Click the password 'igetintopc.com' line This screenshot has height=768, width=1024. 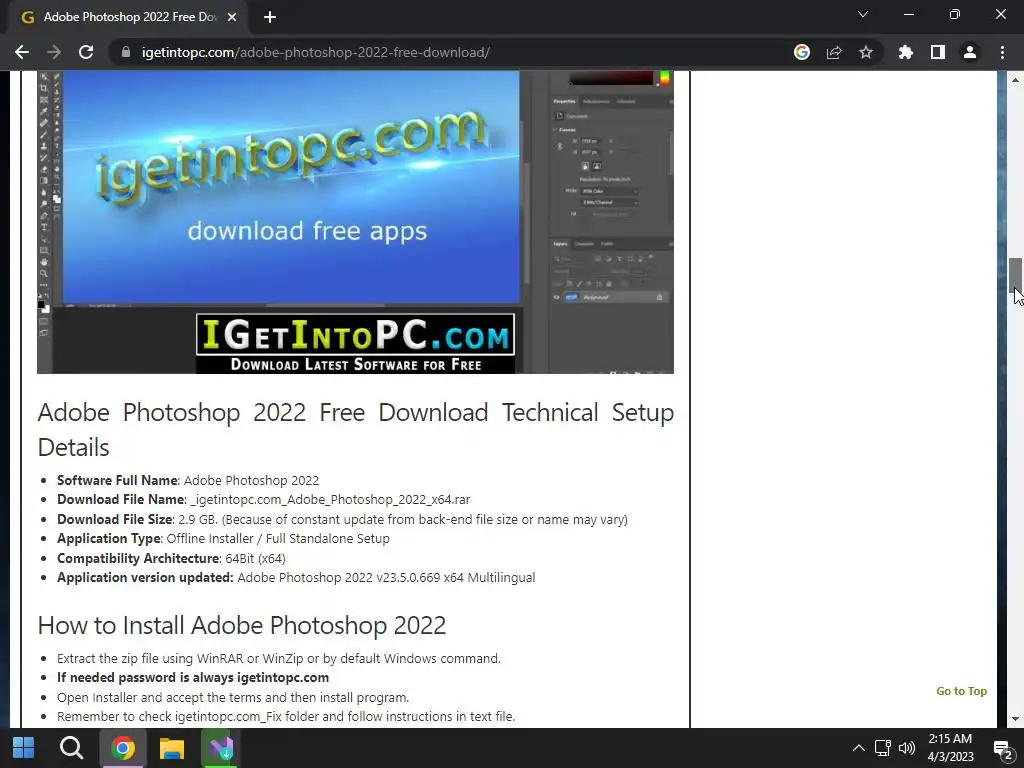[x=193, y=677]
